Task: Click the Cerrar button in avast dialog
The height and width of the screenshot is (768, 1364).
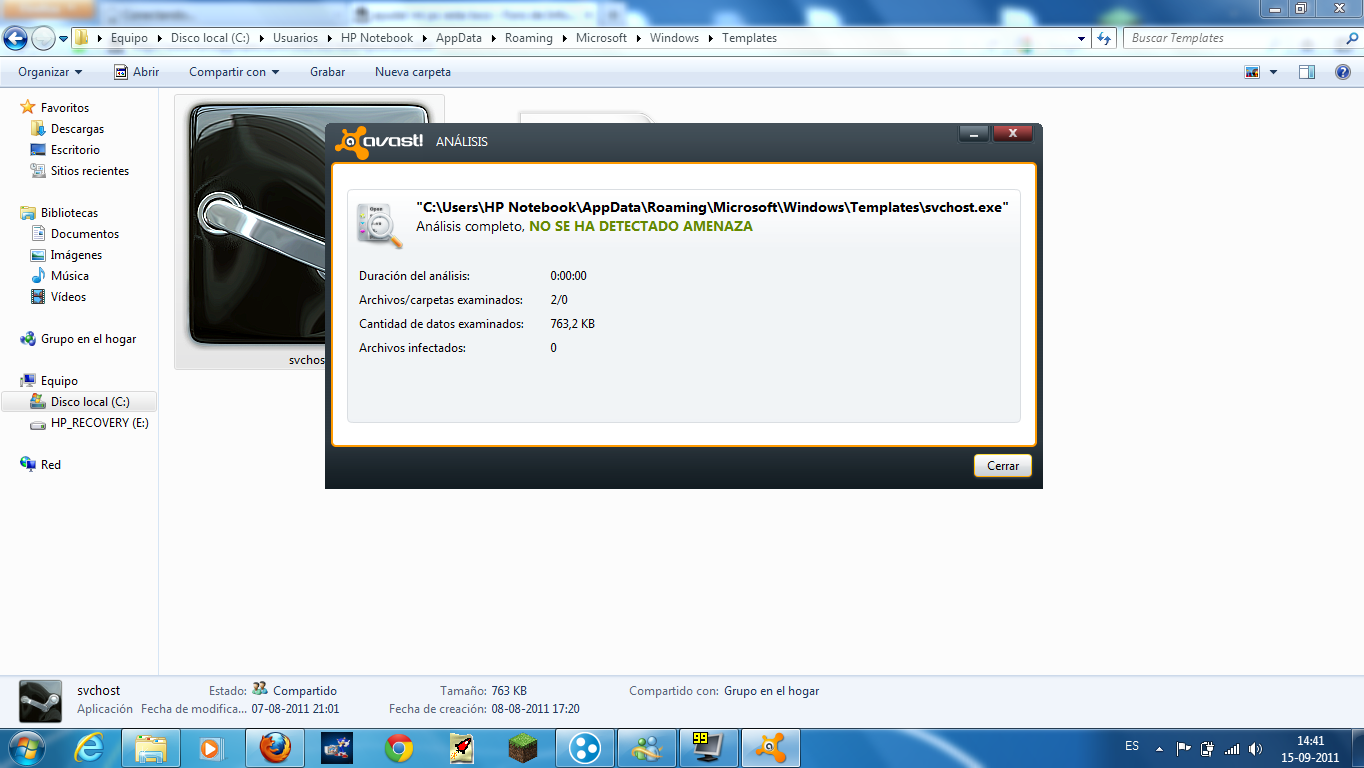Action: click(1003, 466)
